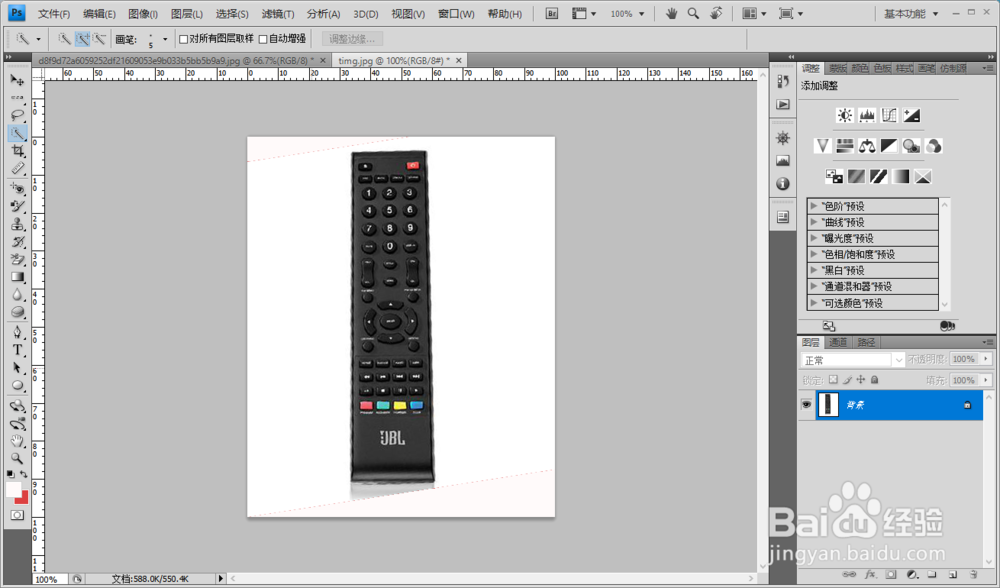Click the foreground color swatch

(13, 489)
